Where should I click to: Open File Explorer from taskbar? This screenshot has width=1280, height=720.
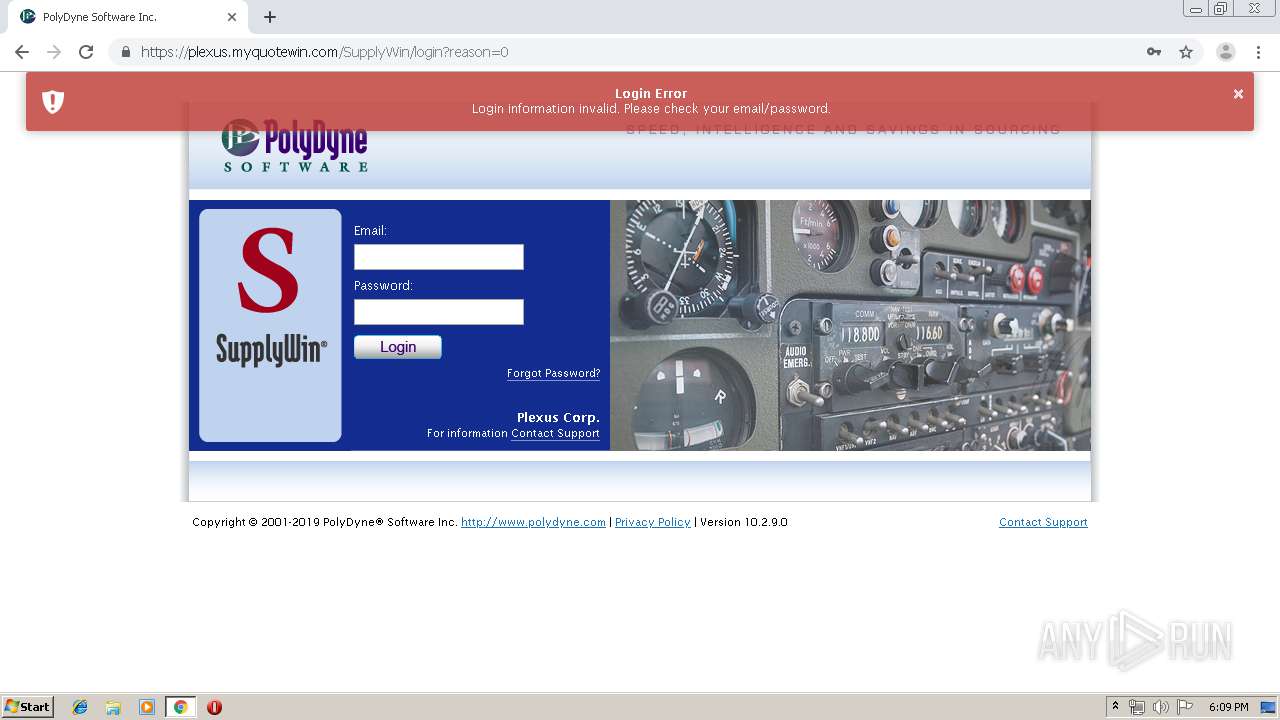[x=113, y=707]
